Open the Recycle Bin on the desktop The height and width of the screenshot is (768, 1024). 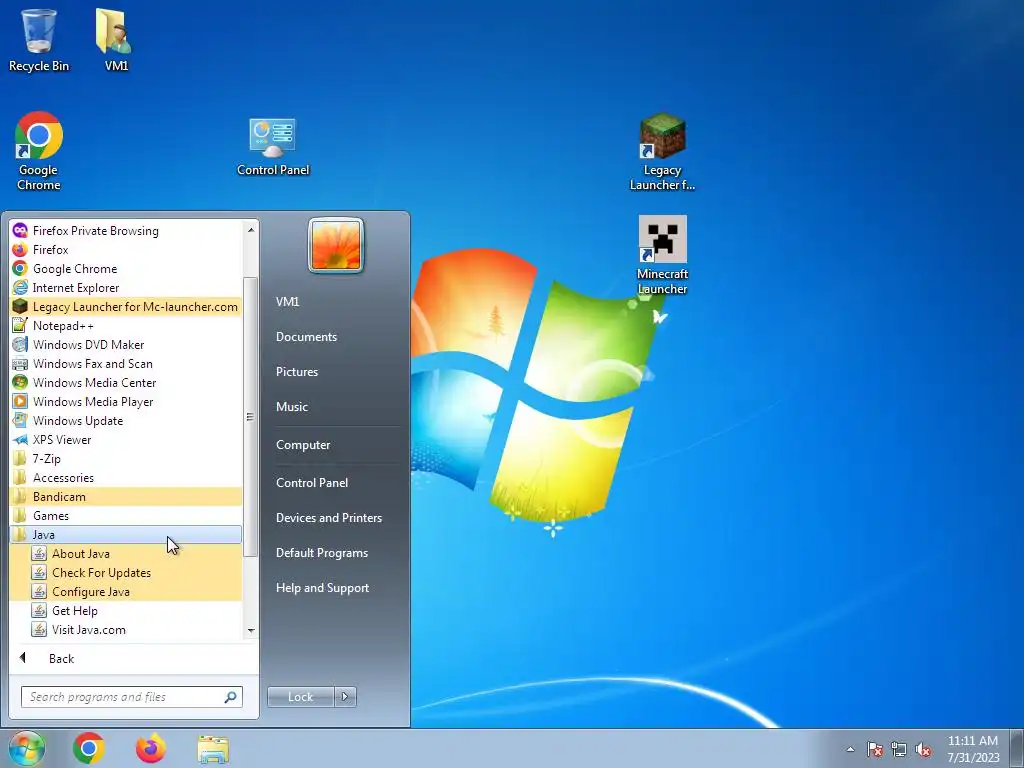tap(39, 40)
